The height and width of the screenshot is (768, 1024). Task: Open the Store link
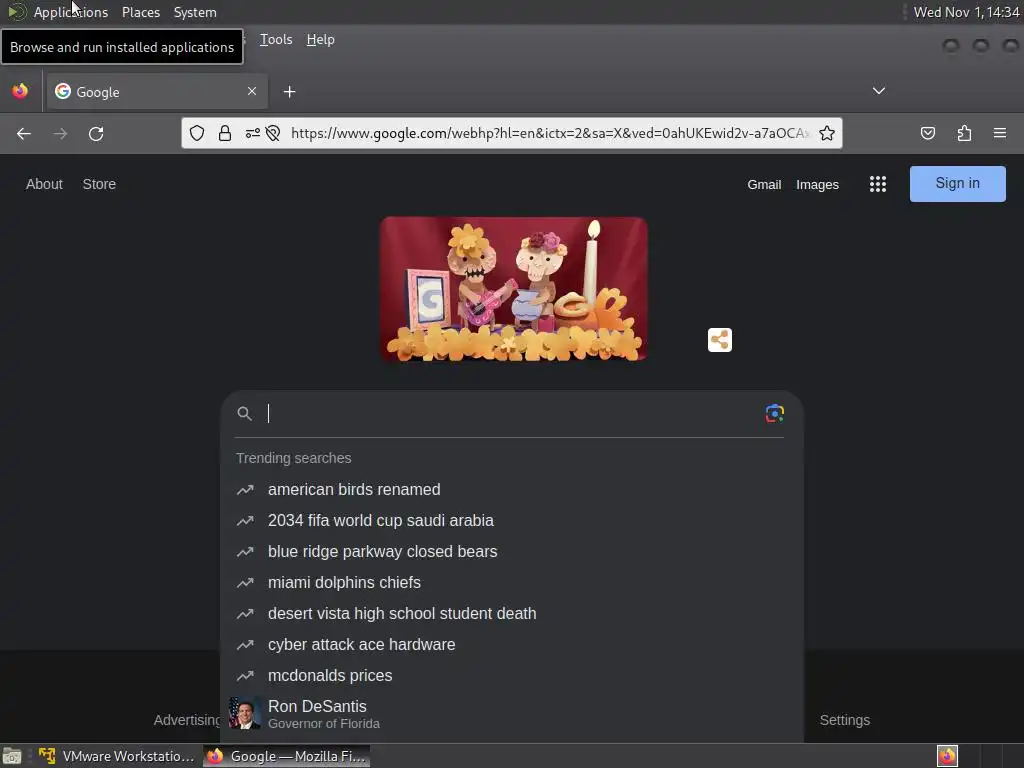(x=99, y=184)
